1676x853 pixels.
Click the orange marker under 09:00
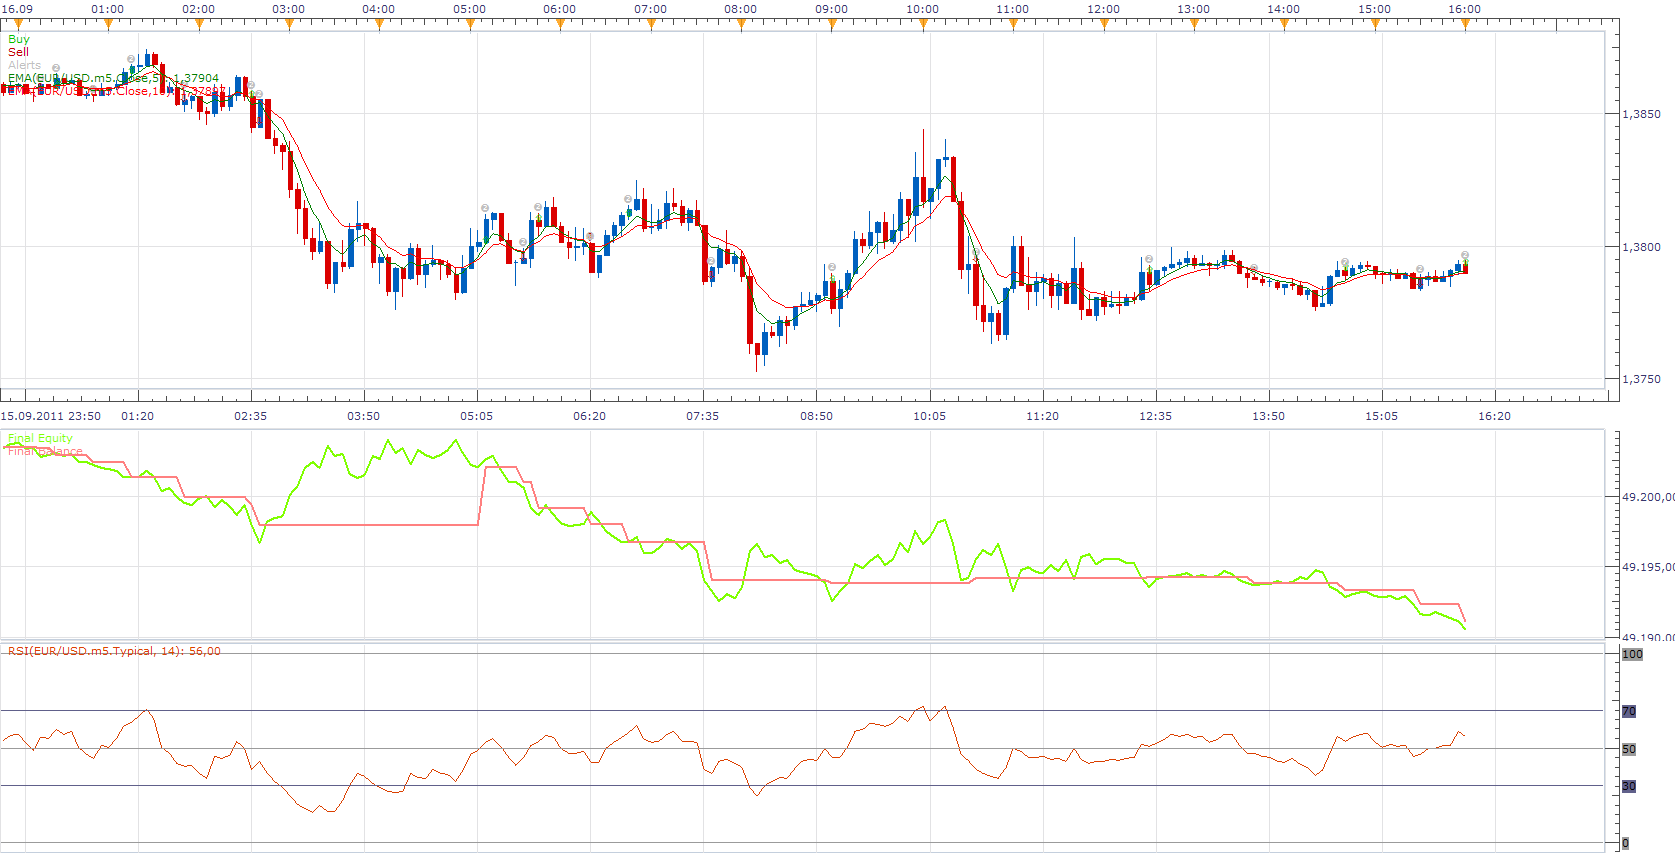832,24
